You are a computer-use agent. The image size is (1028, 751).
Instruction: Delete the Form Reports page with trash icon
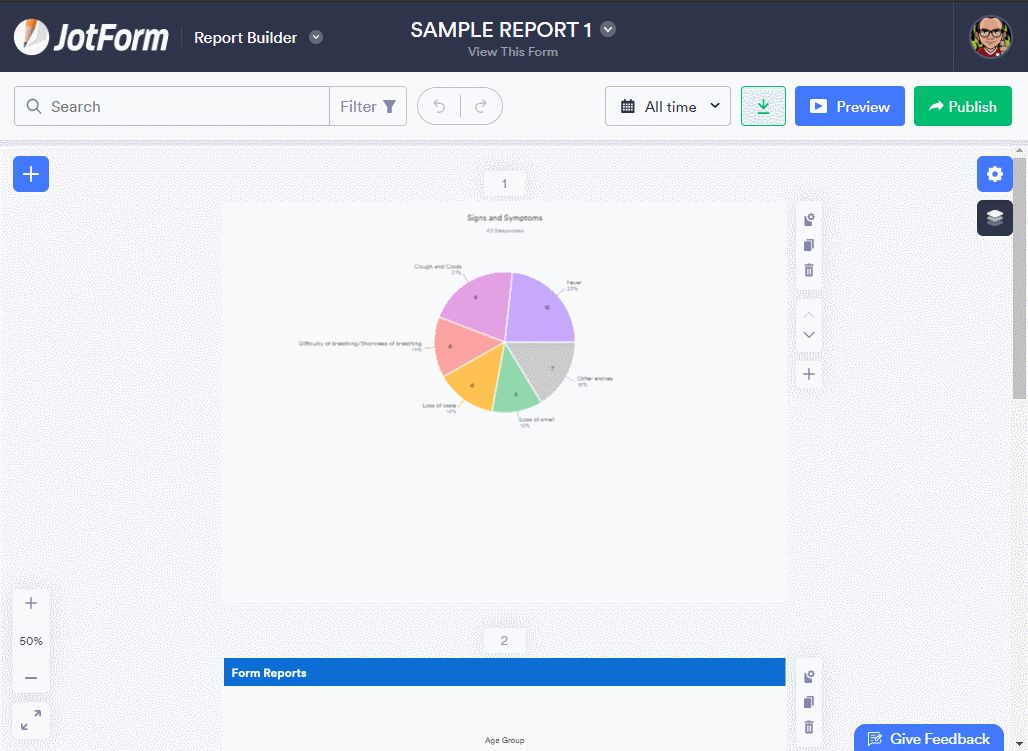[808, 727]
